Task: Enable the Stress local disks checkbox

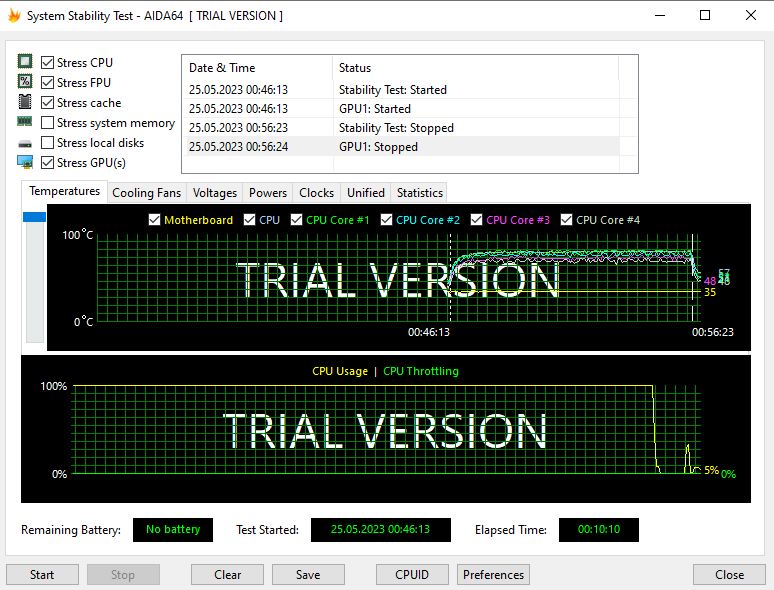Action: click(47, 143)
